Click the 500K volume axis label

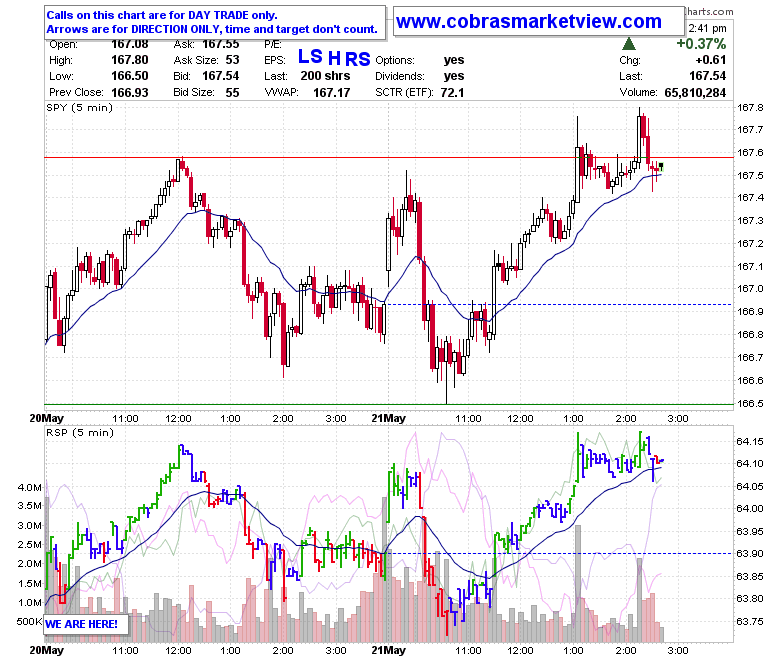tap(29, 621)
